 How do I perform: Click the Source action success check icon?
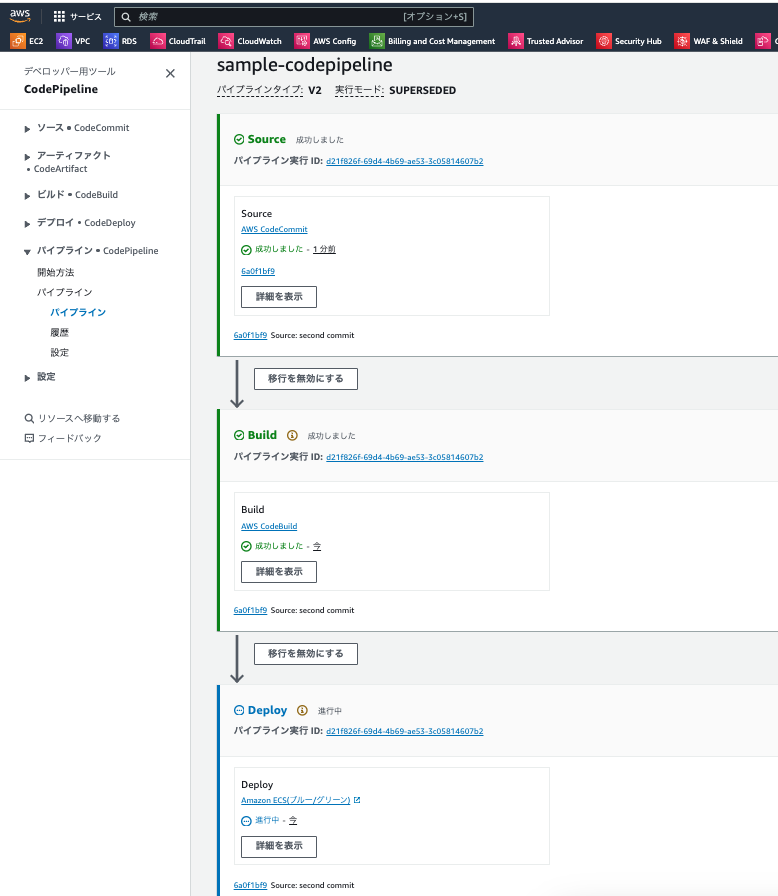tap(246, 250)
